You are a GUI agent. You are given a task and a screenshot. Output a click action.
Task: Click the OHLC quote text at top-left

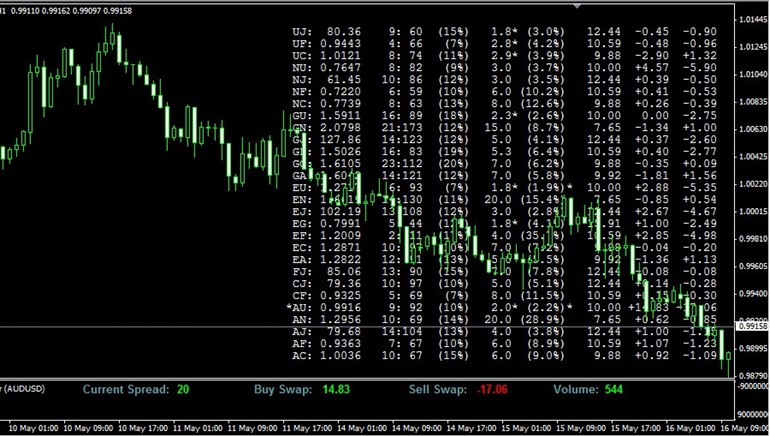point(65,11)
